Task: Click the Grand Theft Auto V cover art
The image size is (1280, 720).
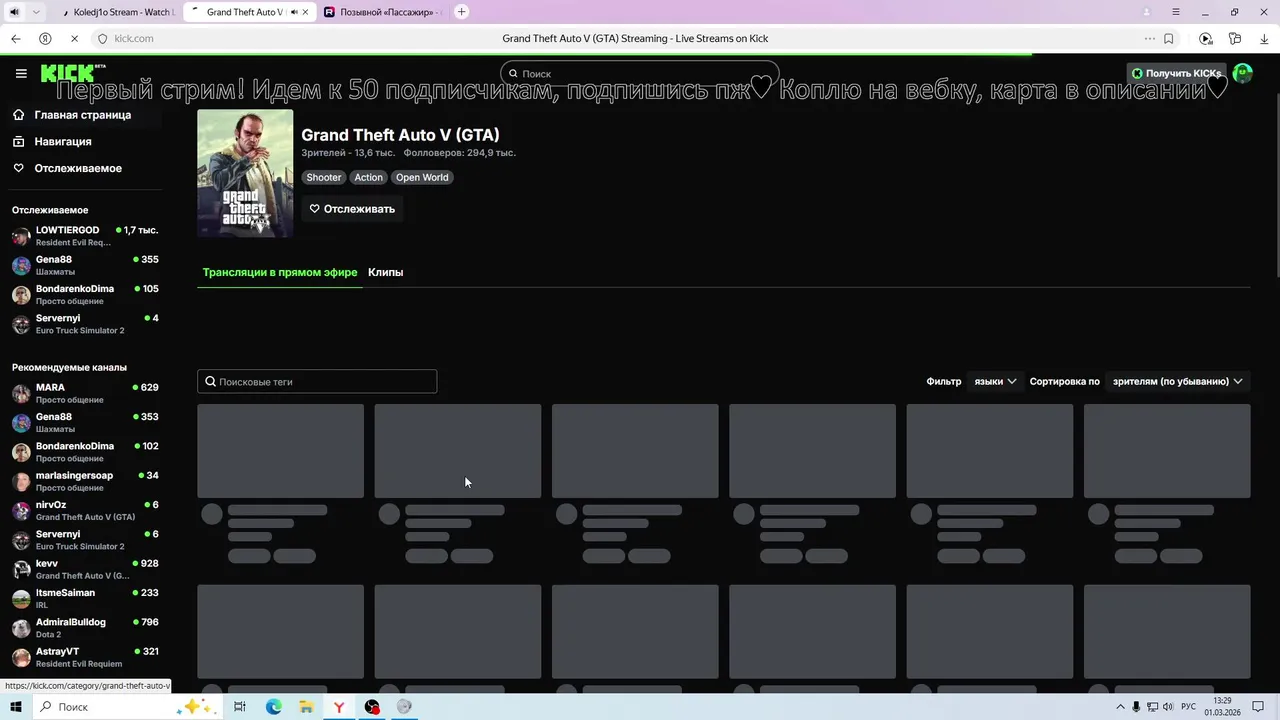Action: coord(245,173)
